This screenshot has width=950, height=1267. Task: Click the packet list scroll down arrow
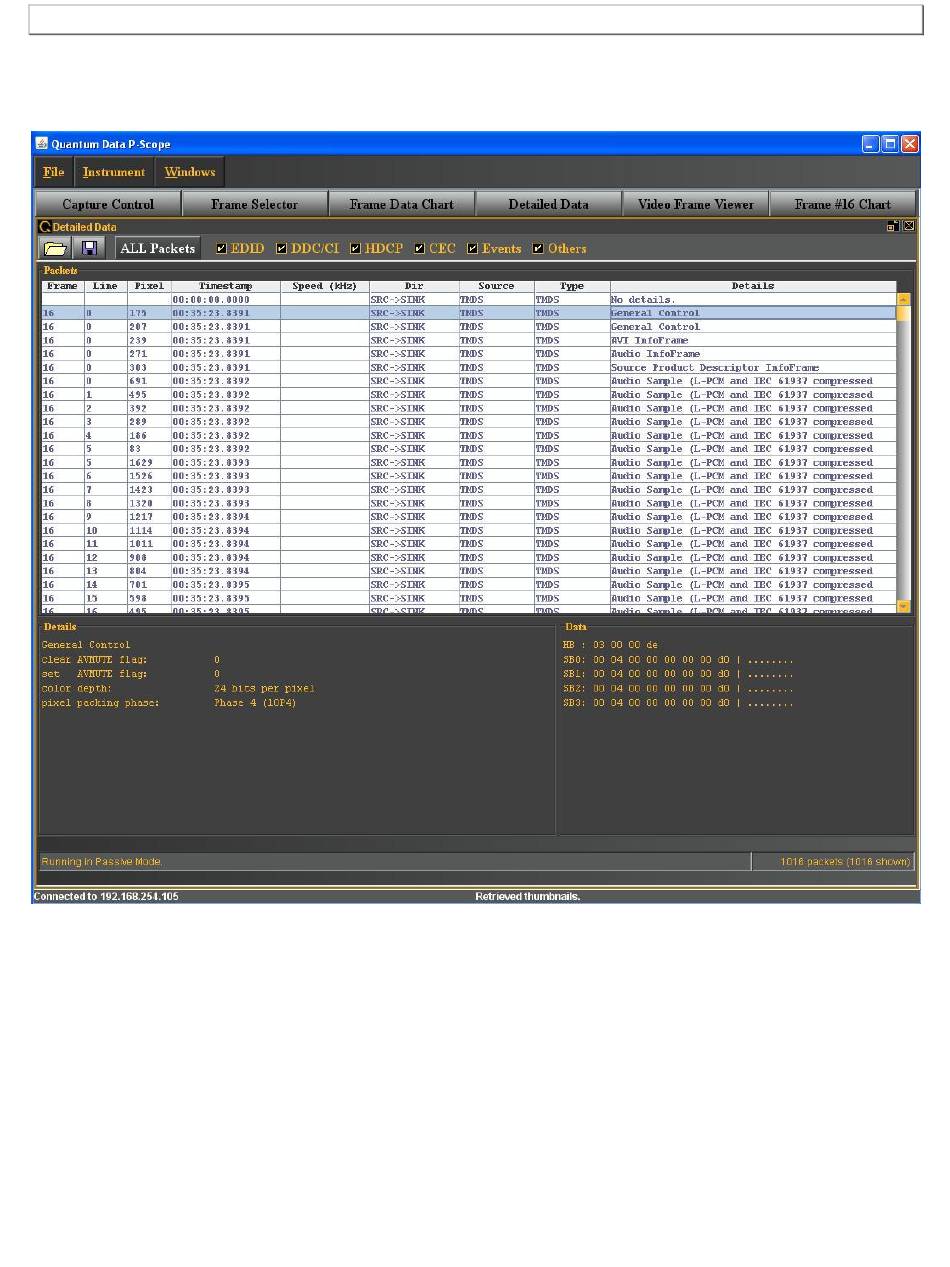903,606
